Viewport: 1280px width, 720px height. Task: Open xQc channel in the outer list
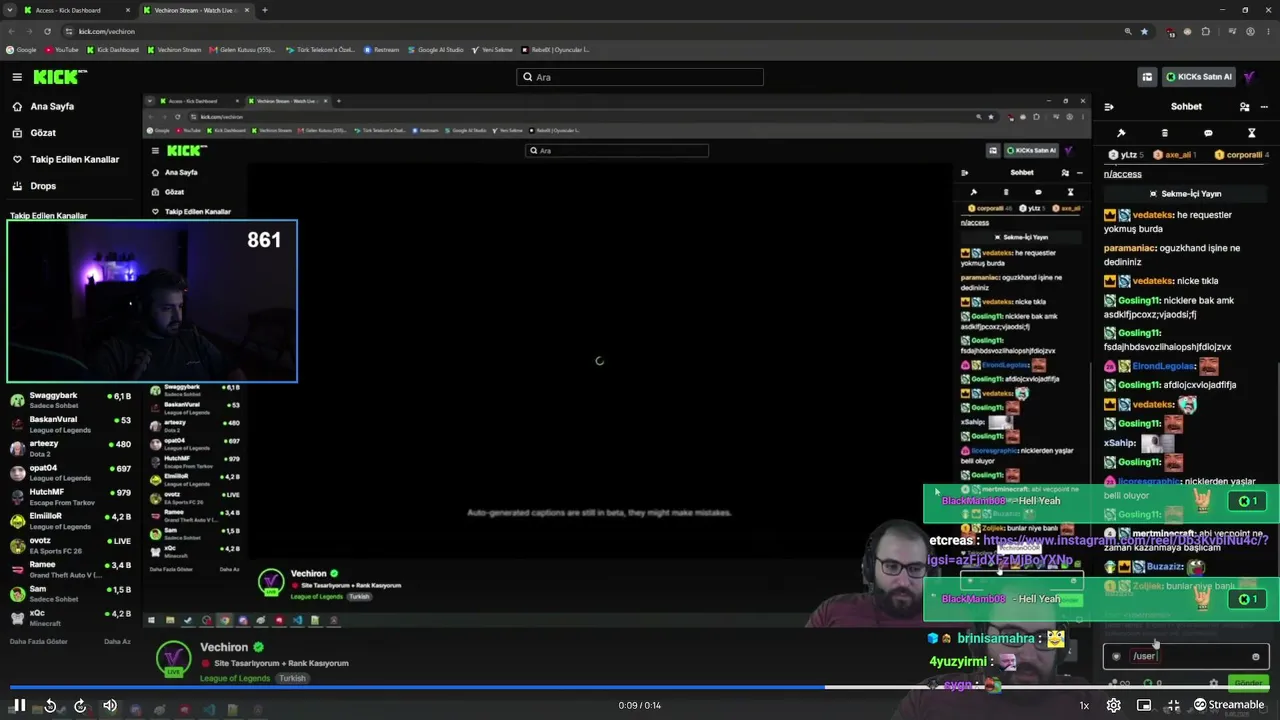point(70,618)
